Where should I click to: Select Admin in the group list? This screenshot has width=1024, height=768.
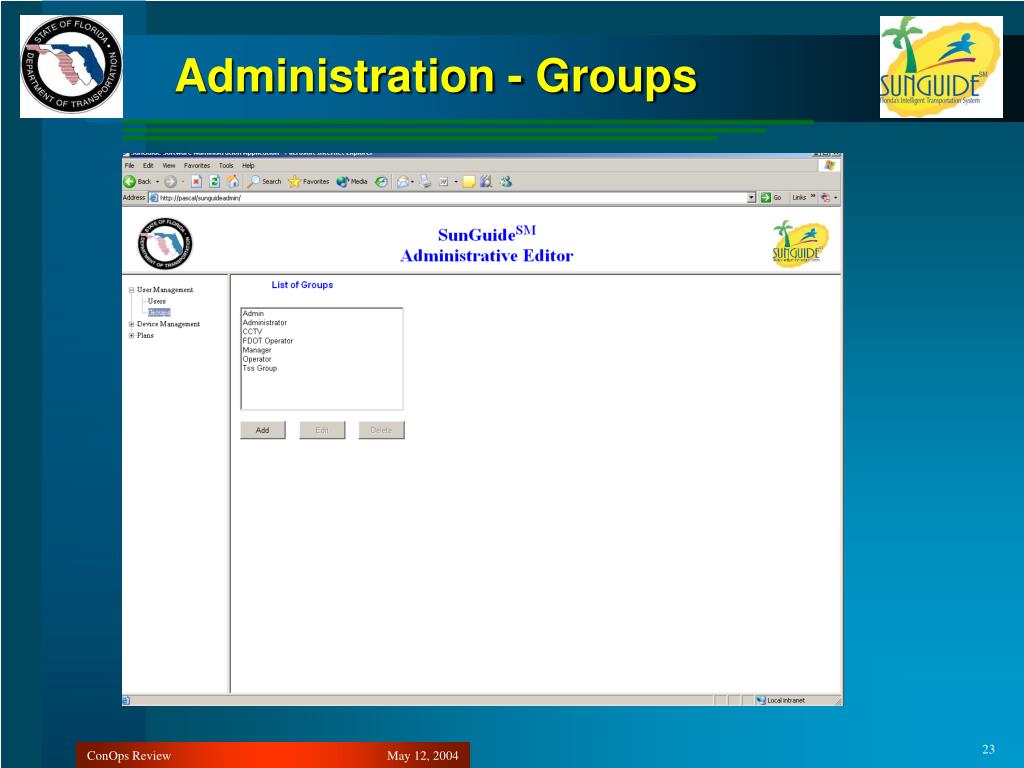coord(253,313)
